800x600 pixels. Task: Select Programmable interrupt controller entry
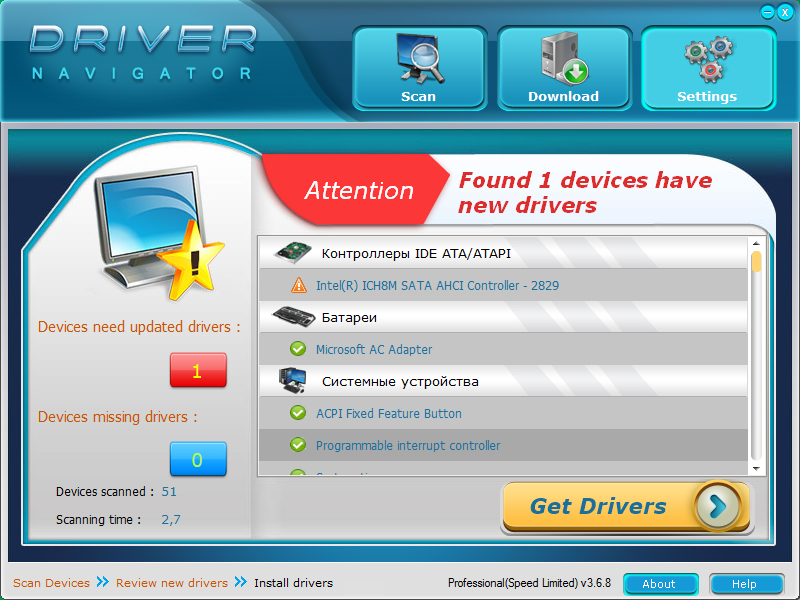[503, 445]
